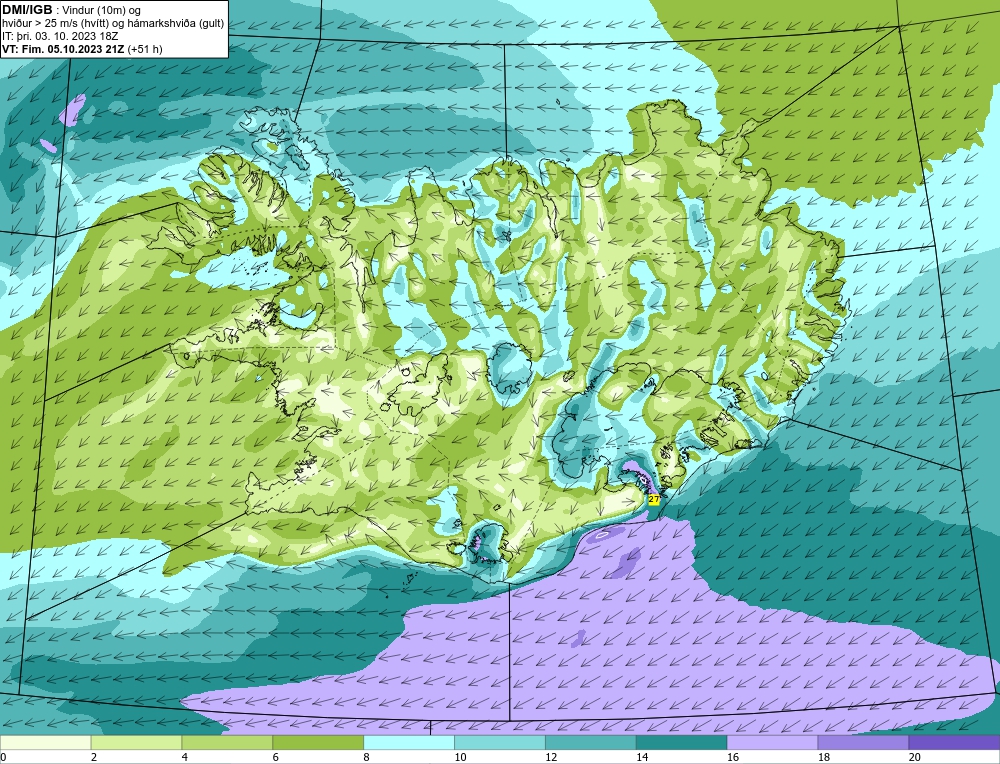Select the 10–12 m/s teal swatch
Viewport: 1000px width, 764px height.
499,742
